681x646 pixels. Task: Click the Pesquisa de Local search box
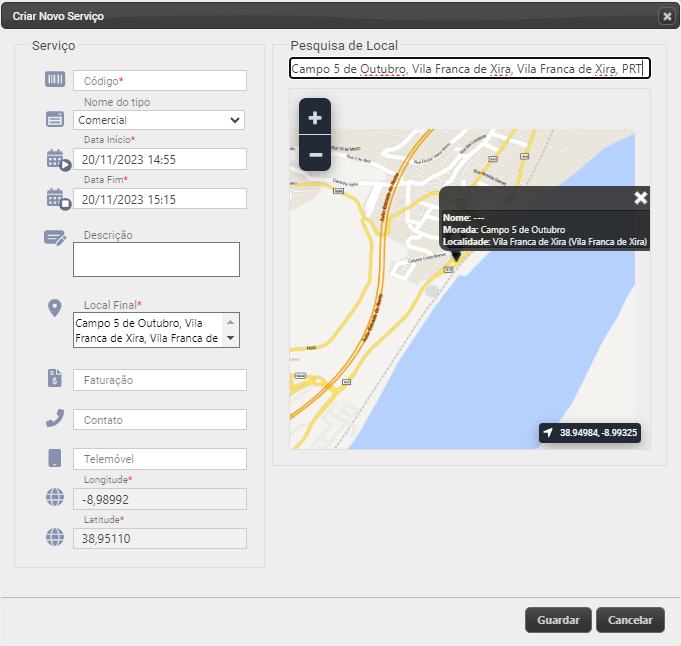tap(470, 68)
